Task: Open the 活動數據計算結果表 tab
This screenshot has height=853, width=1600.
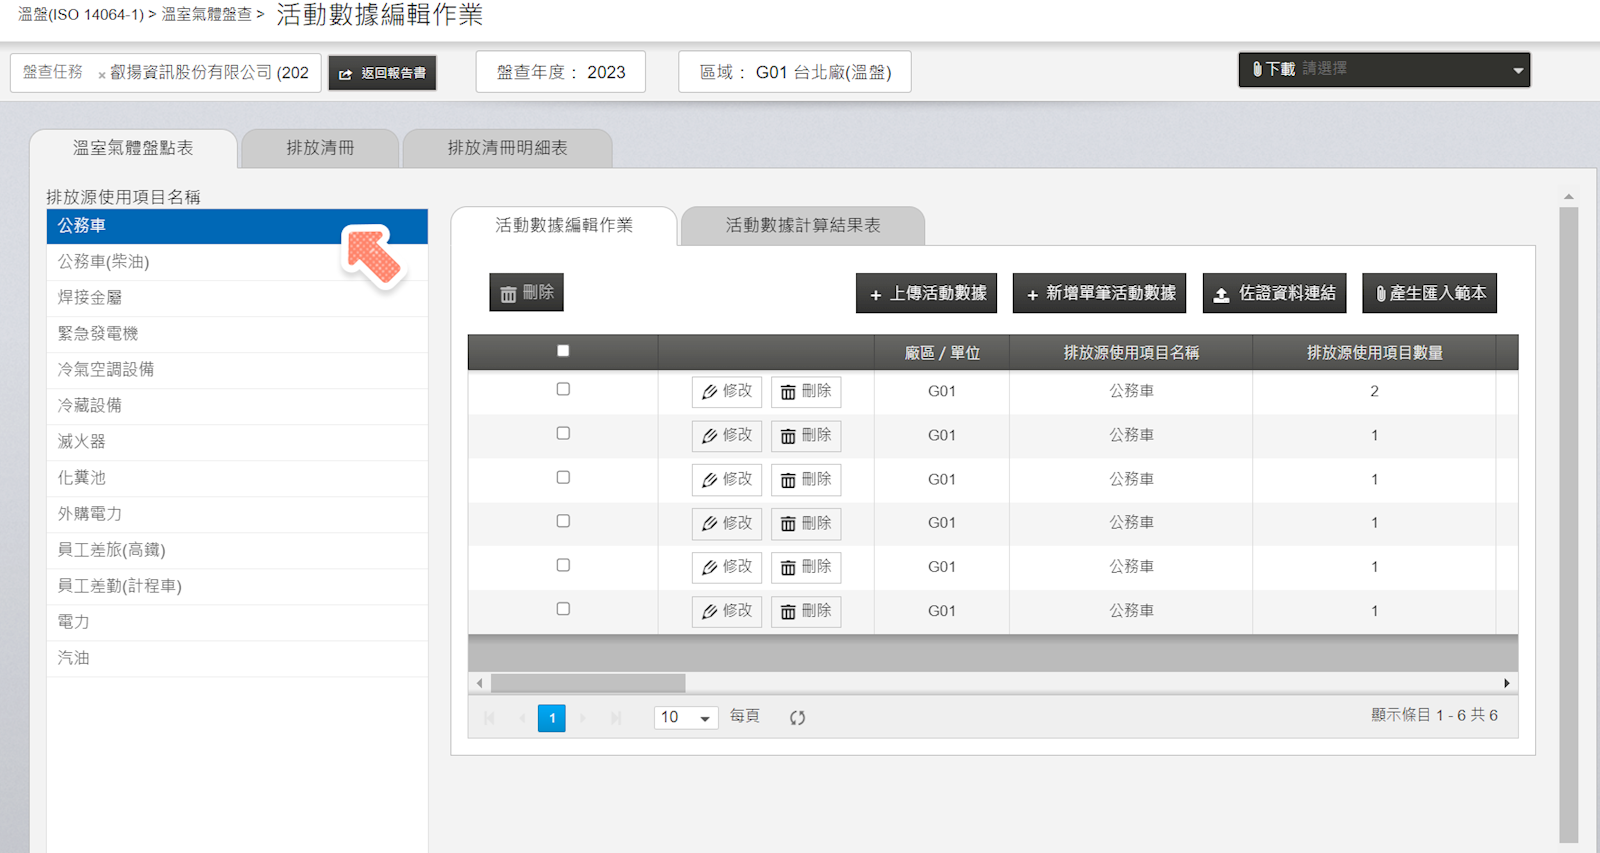Action: (x=802, y=226)
